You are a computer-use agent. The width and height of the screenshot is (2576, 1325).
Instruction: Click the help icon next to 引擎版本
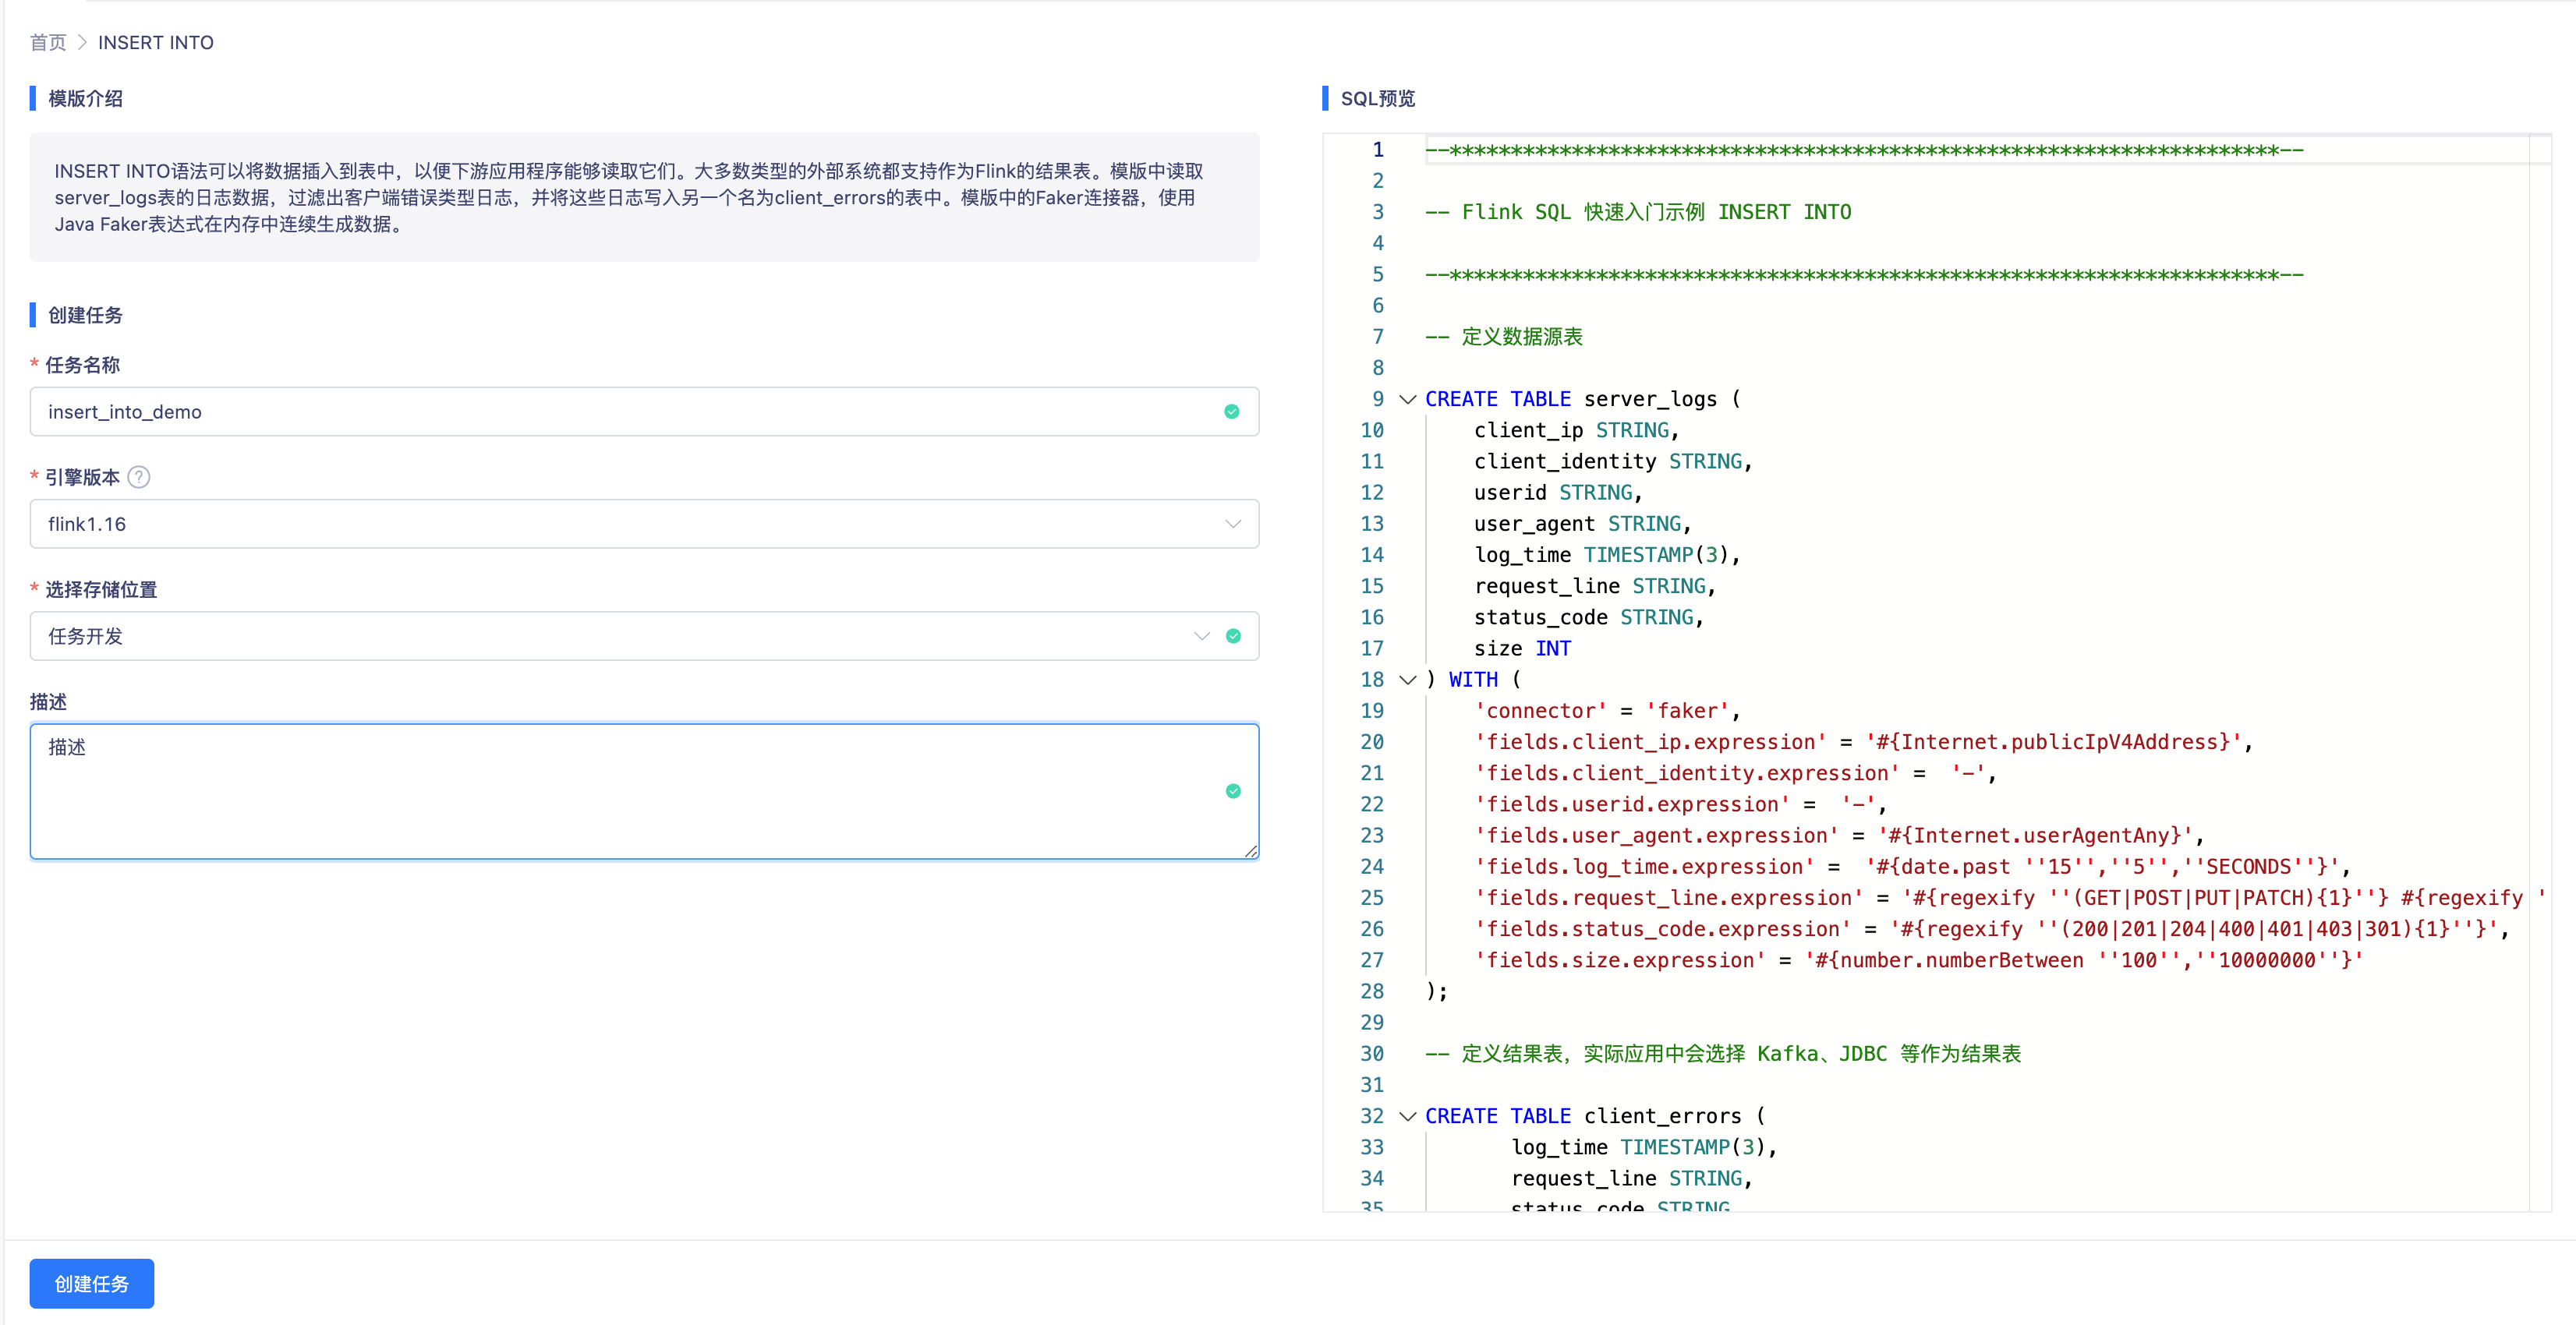click(x=140, y=478)
